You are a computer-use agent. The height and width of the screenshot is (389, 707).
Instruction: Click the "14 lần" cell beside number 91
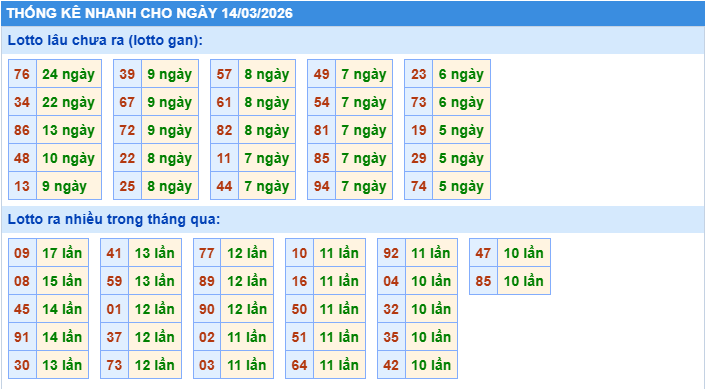(x=62, y=337)
